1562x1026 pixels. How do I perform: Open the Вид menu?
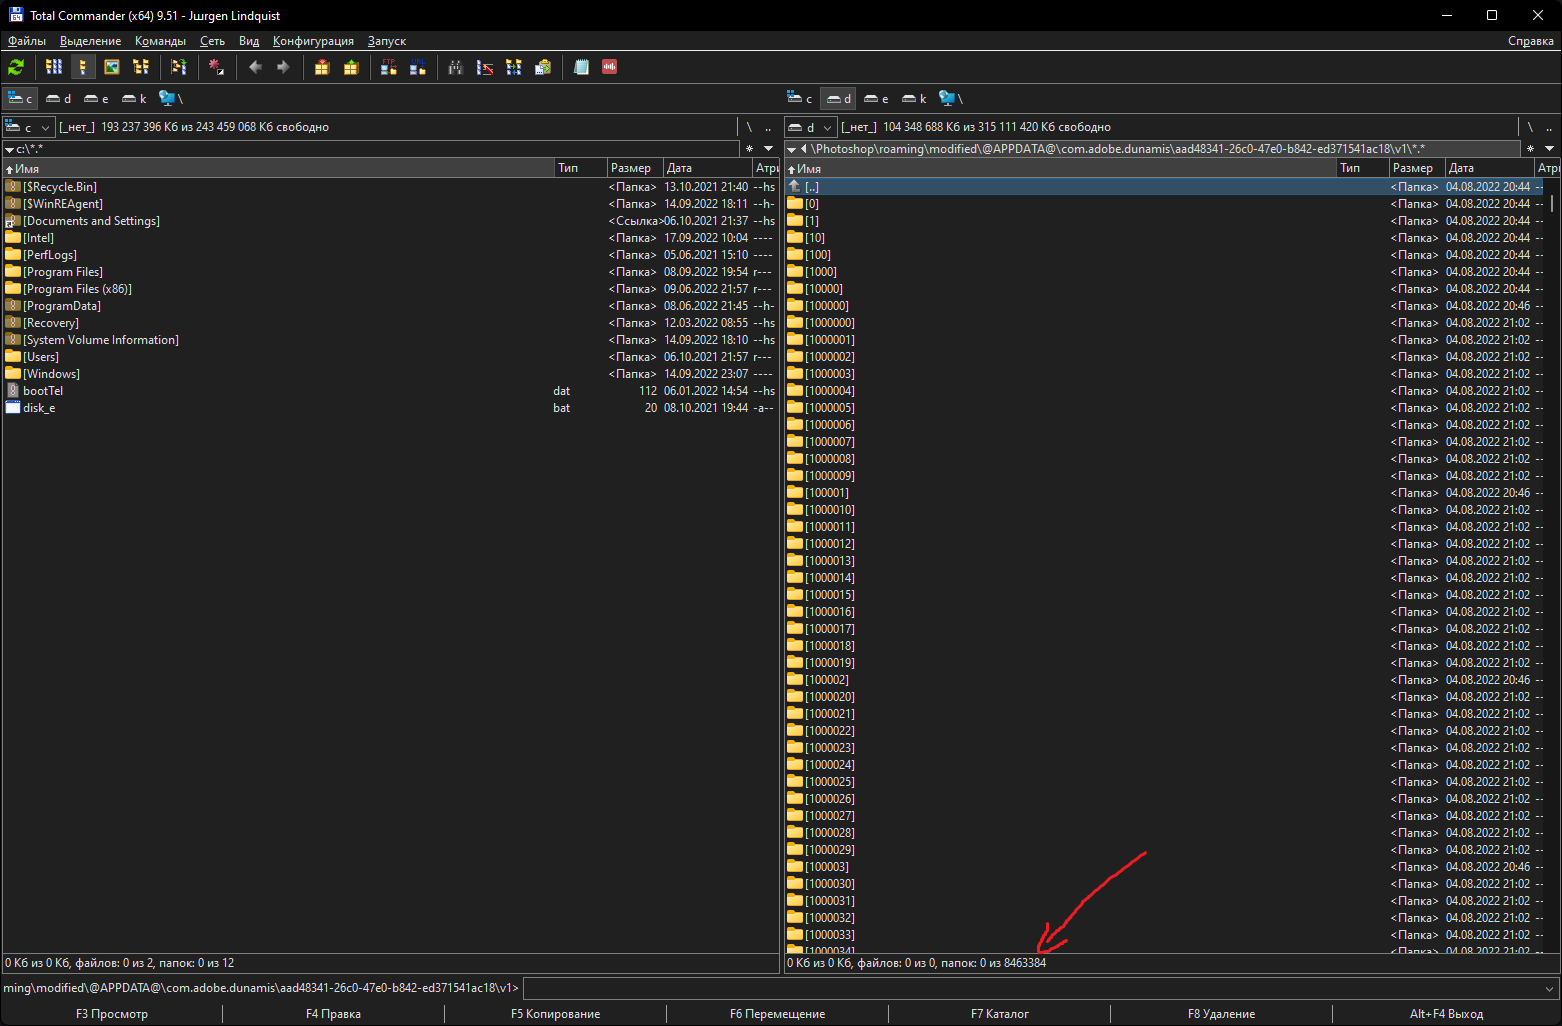click(x=249, y=41)
